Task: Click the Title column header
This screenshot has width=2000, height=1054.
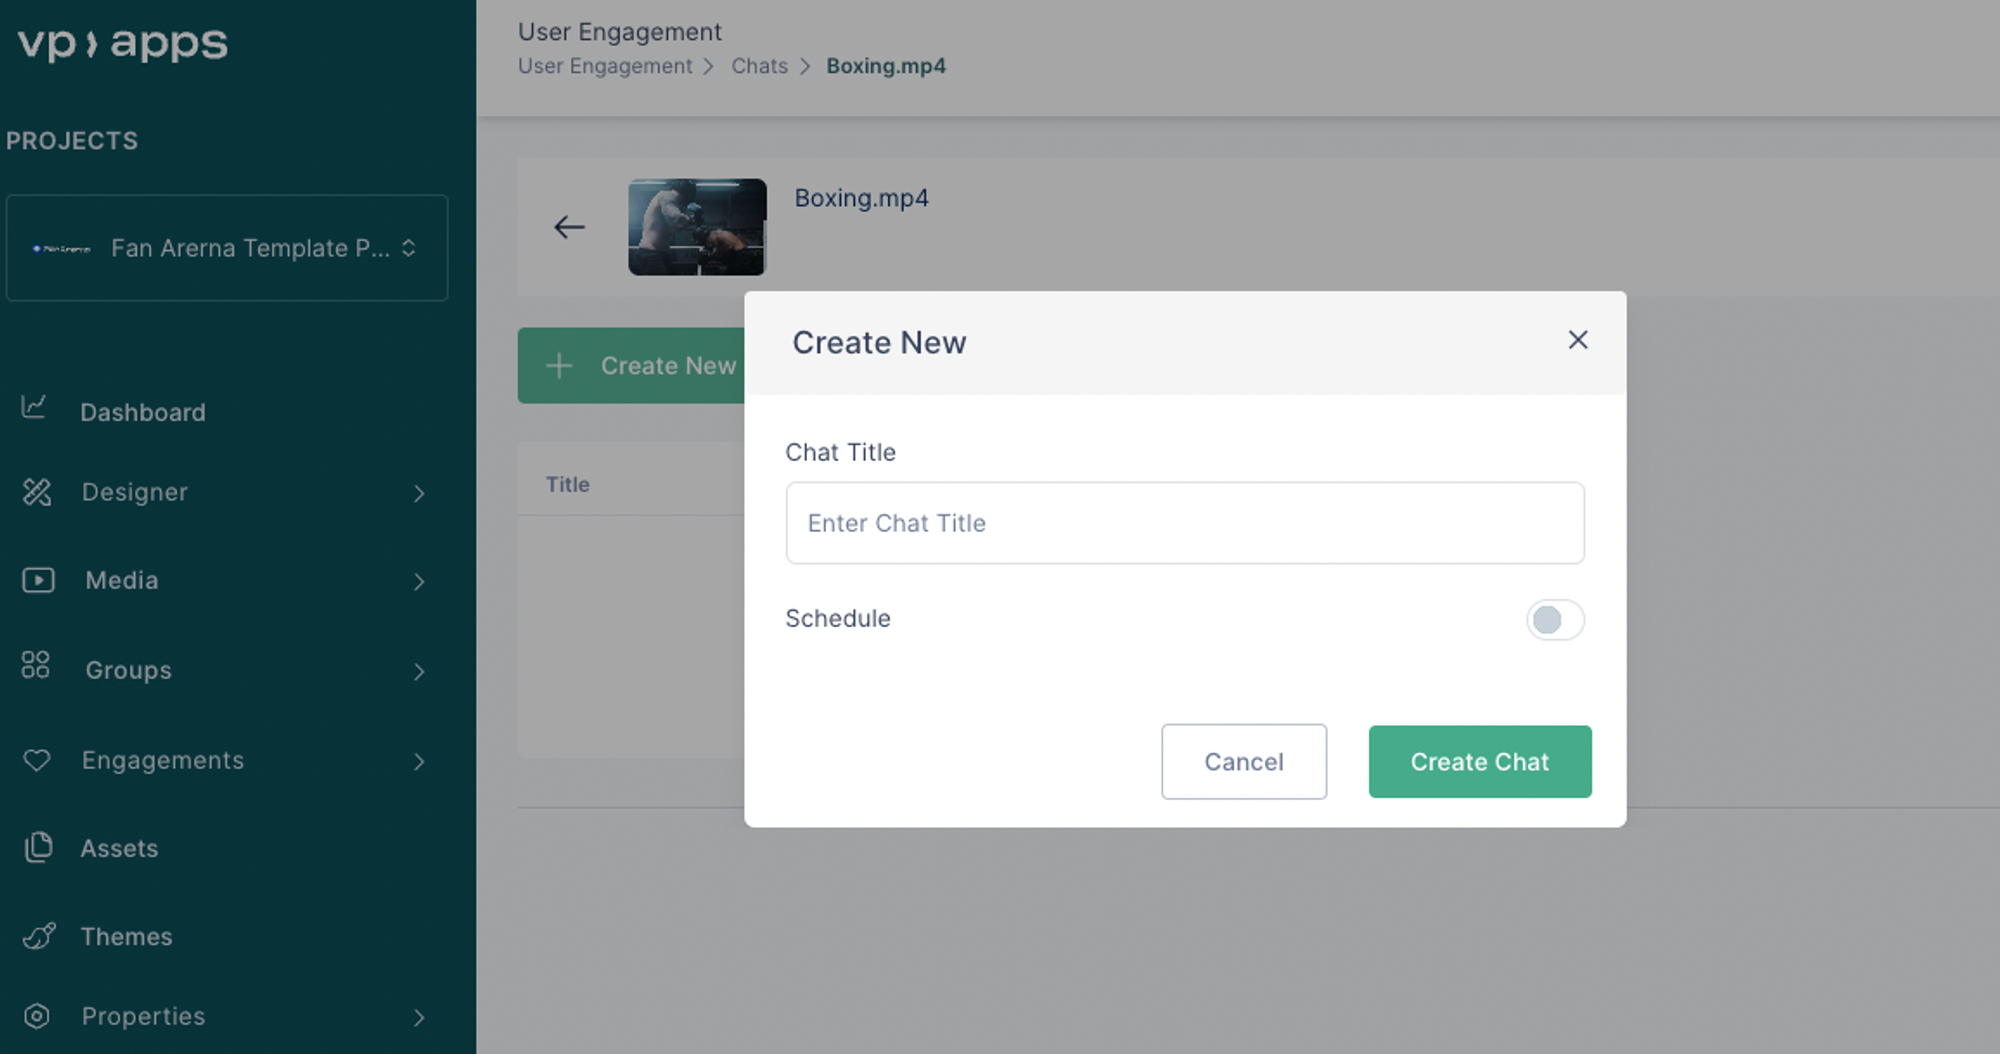Action: pyautogui.click(x=568, y=484)
